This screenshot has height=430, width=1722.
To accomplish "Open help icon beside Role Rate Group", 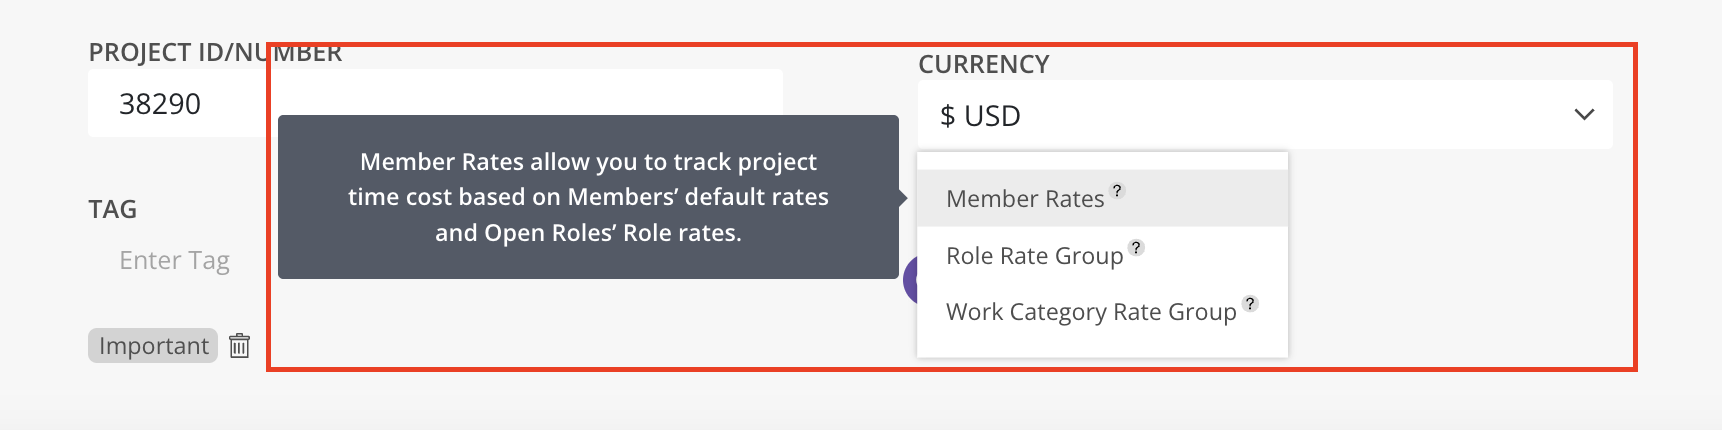I will (x=1136, y=247).
